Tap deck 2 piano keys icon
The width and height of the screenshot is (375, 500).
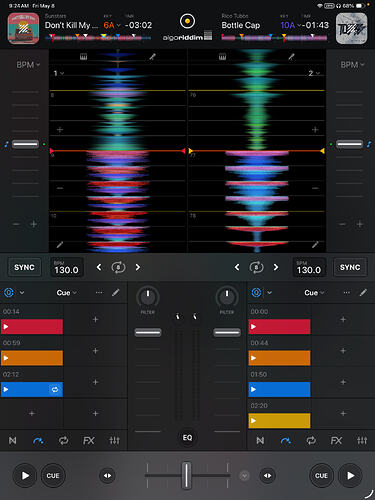(222, 57)
